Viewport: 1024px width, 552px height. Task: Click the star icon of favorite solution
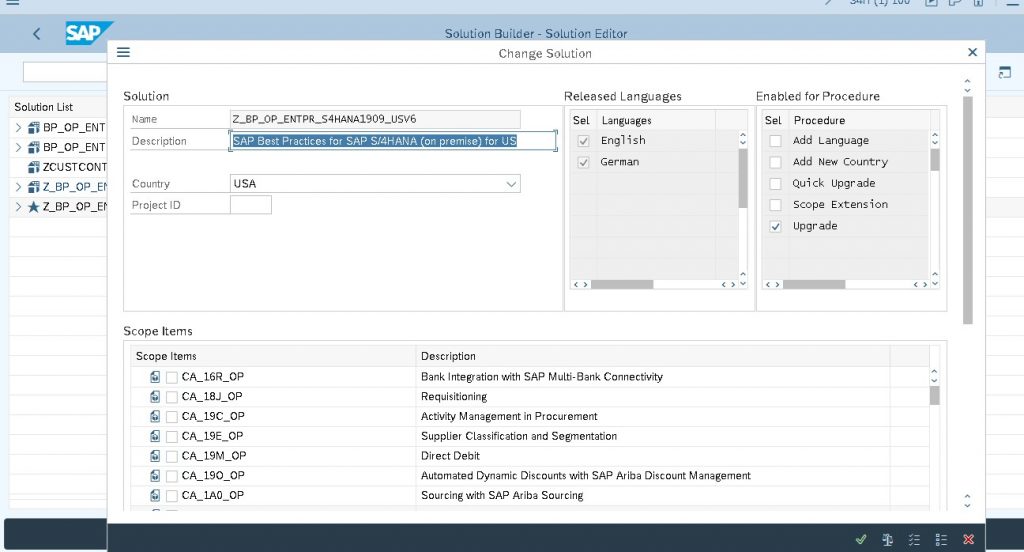(x=34, y=206)
